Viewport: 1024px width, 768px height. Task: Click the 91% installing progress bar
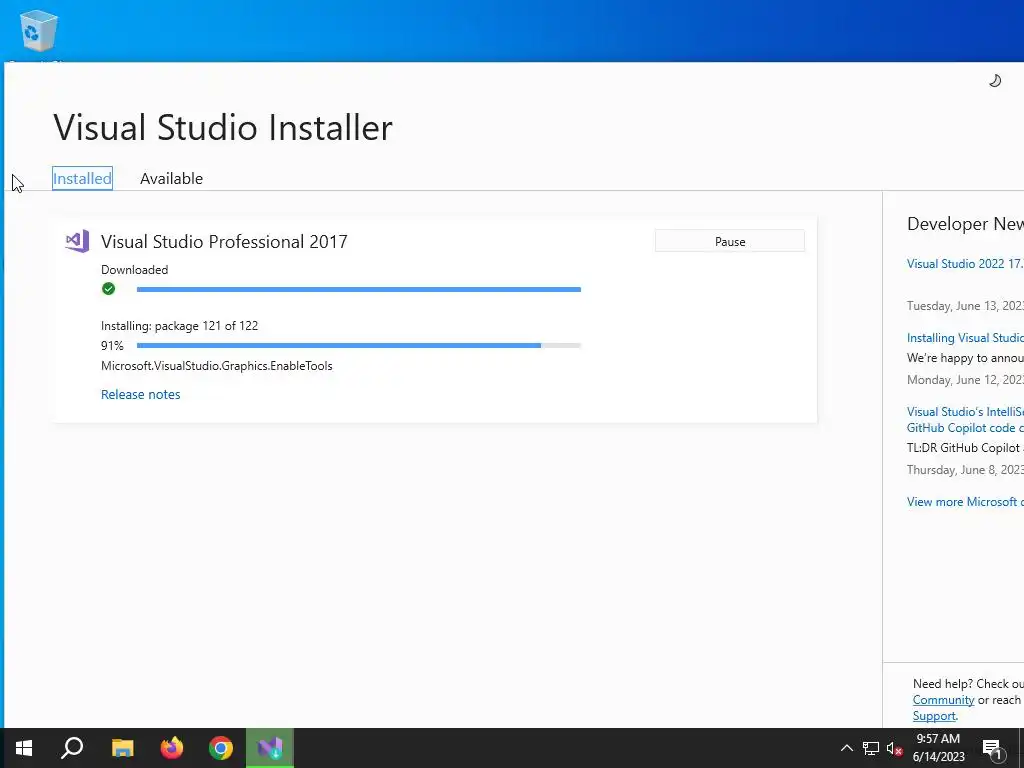click(359, 345)
